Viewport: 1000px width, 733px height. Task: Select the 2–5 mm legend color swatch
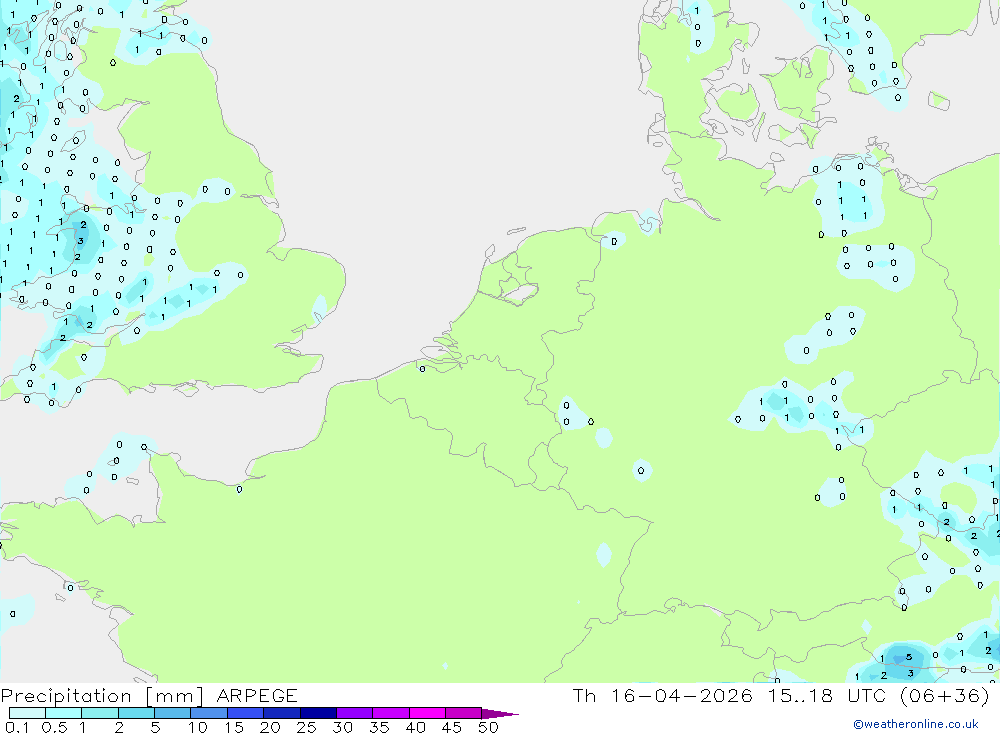[136, 713]
